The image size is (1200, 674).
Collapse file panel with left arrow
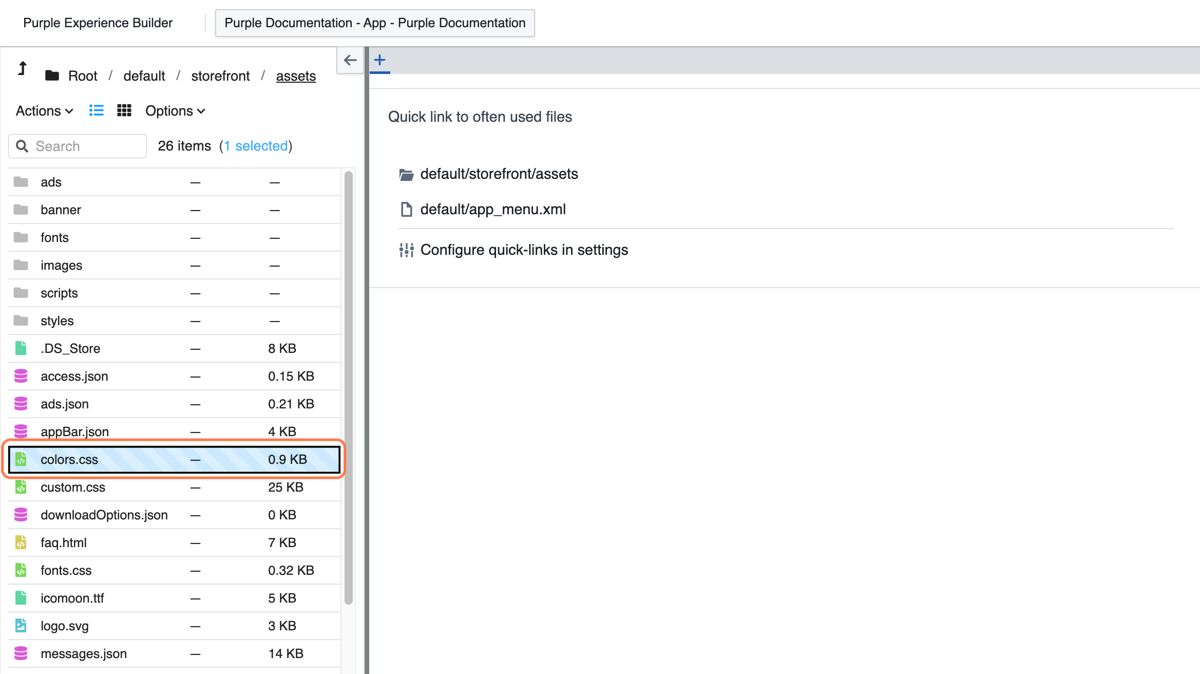[x=350, y=60]
